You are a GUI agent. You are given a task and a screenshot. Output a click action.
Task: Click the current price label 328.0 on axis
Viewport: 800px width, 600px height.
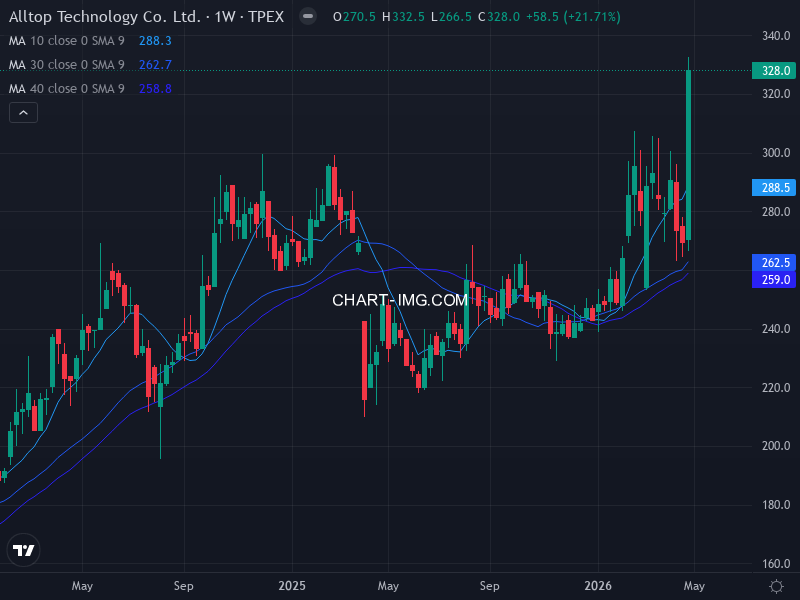click(774, 70)
